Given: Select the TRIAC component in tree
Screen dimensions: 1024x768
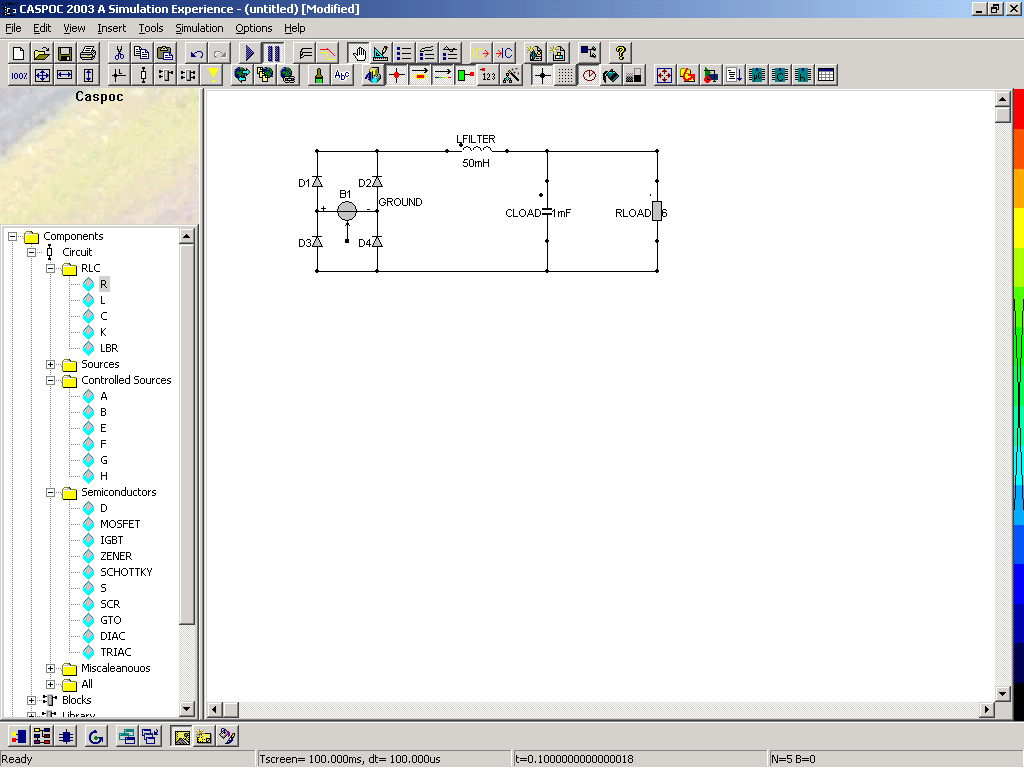Looking at the screenshot, I should [x=116, y=652].
